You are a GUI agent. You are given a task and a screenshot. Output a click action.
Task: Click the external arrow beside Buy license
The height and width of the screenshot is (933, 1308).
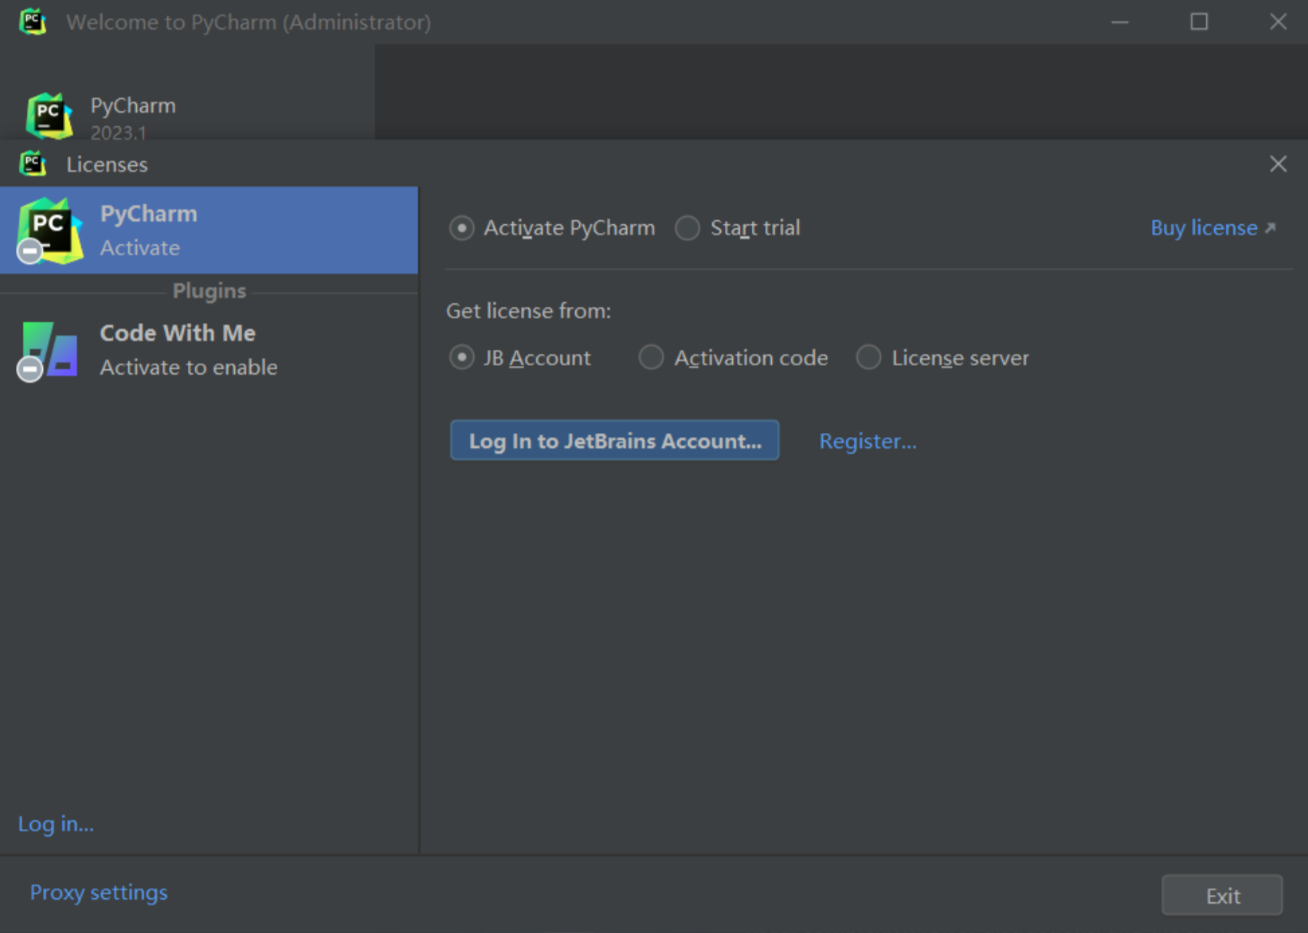pyautogui.click(x=1270, y=228)
